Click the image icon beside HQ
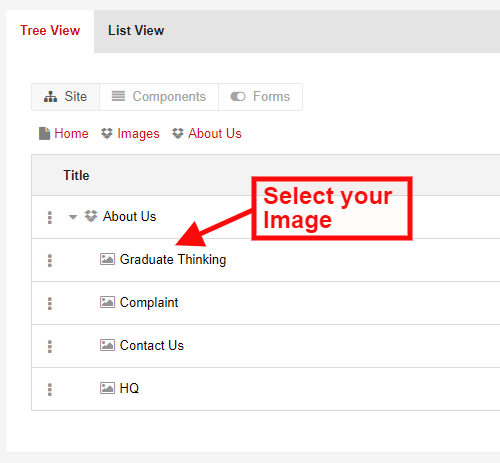The height and width of the screenshot is (463, 500). tap(107, 388)
